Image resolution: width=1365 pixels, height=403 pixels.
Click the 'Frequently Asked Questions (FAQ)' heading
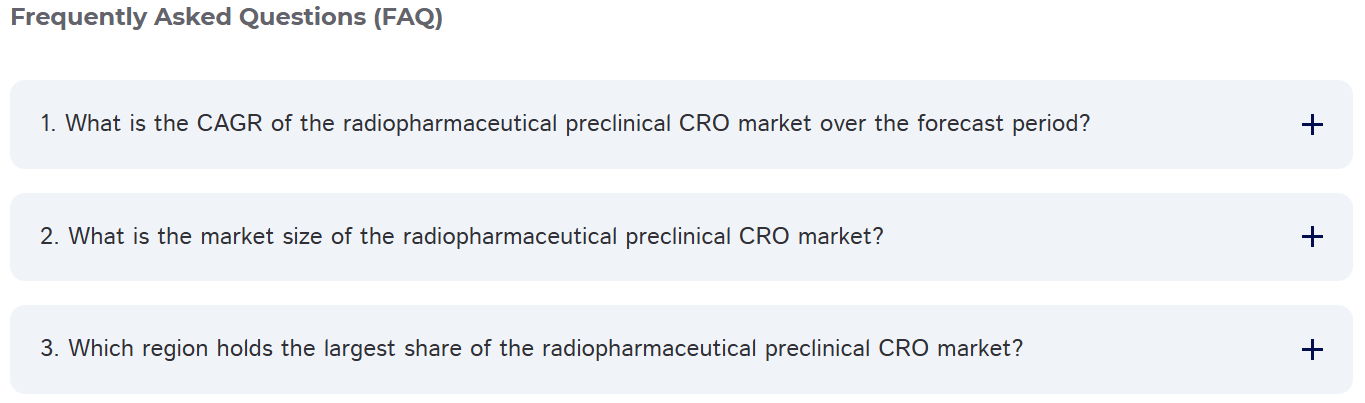226,19
